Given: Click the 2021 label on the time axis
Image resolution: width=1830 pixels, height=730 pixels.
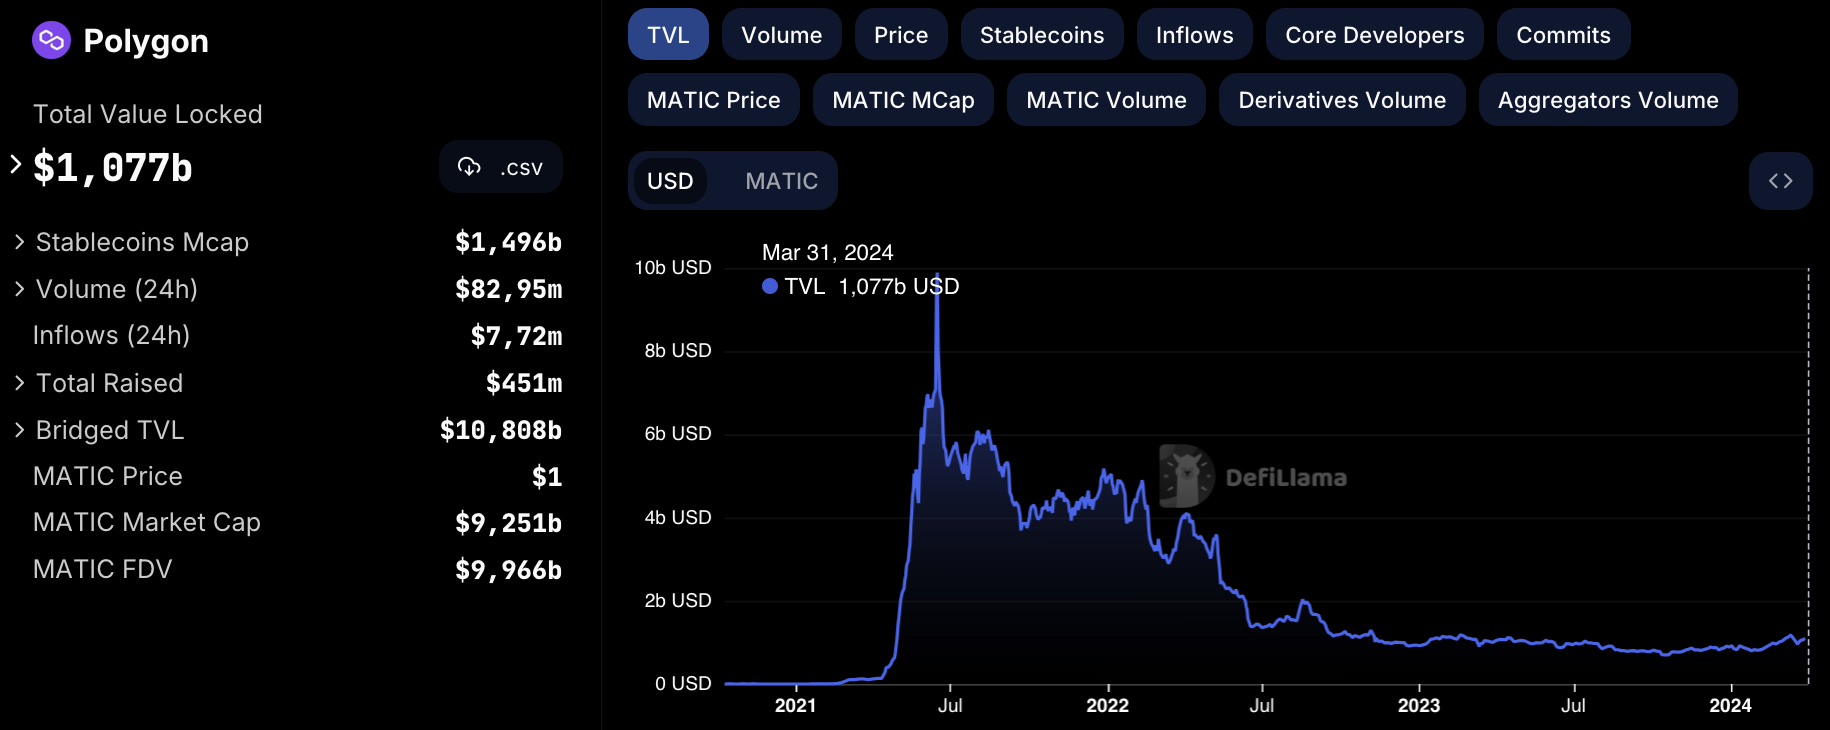Looking at the screenshot, I should point(795,705).
